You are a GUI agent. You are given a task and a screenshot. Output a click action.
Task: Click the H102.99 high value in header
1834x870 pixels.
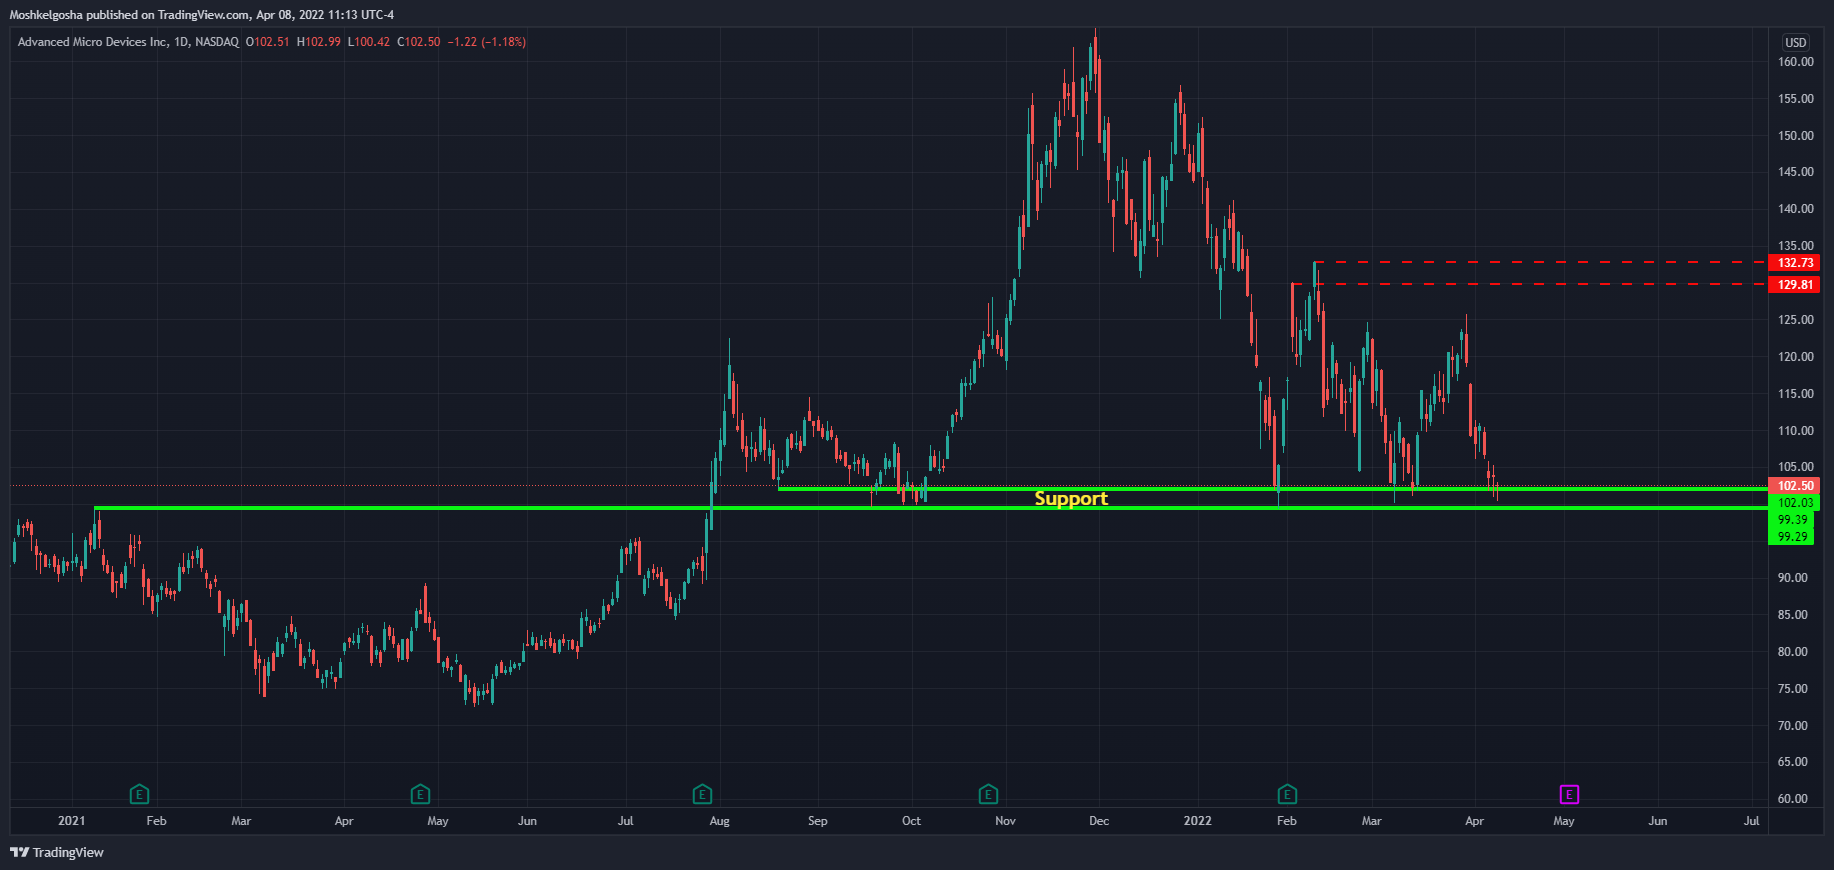[x=318, y=42]
